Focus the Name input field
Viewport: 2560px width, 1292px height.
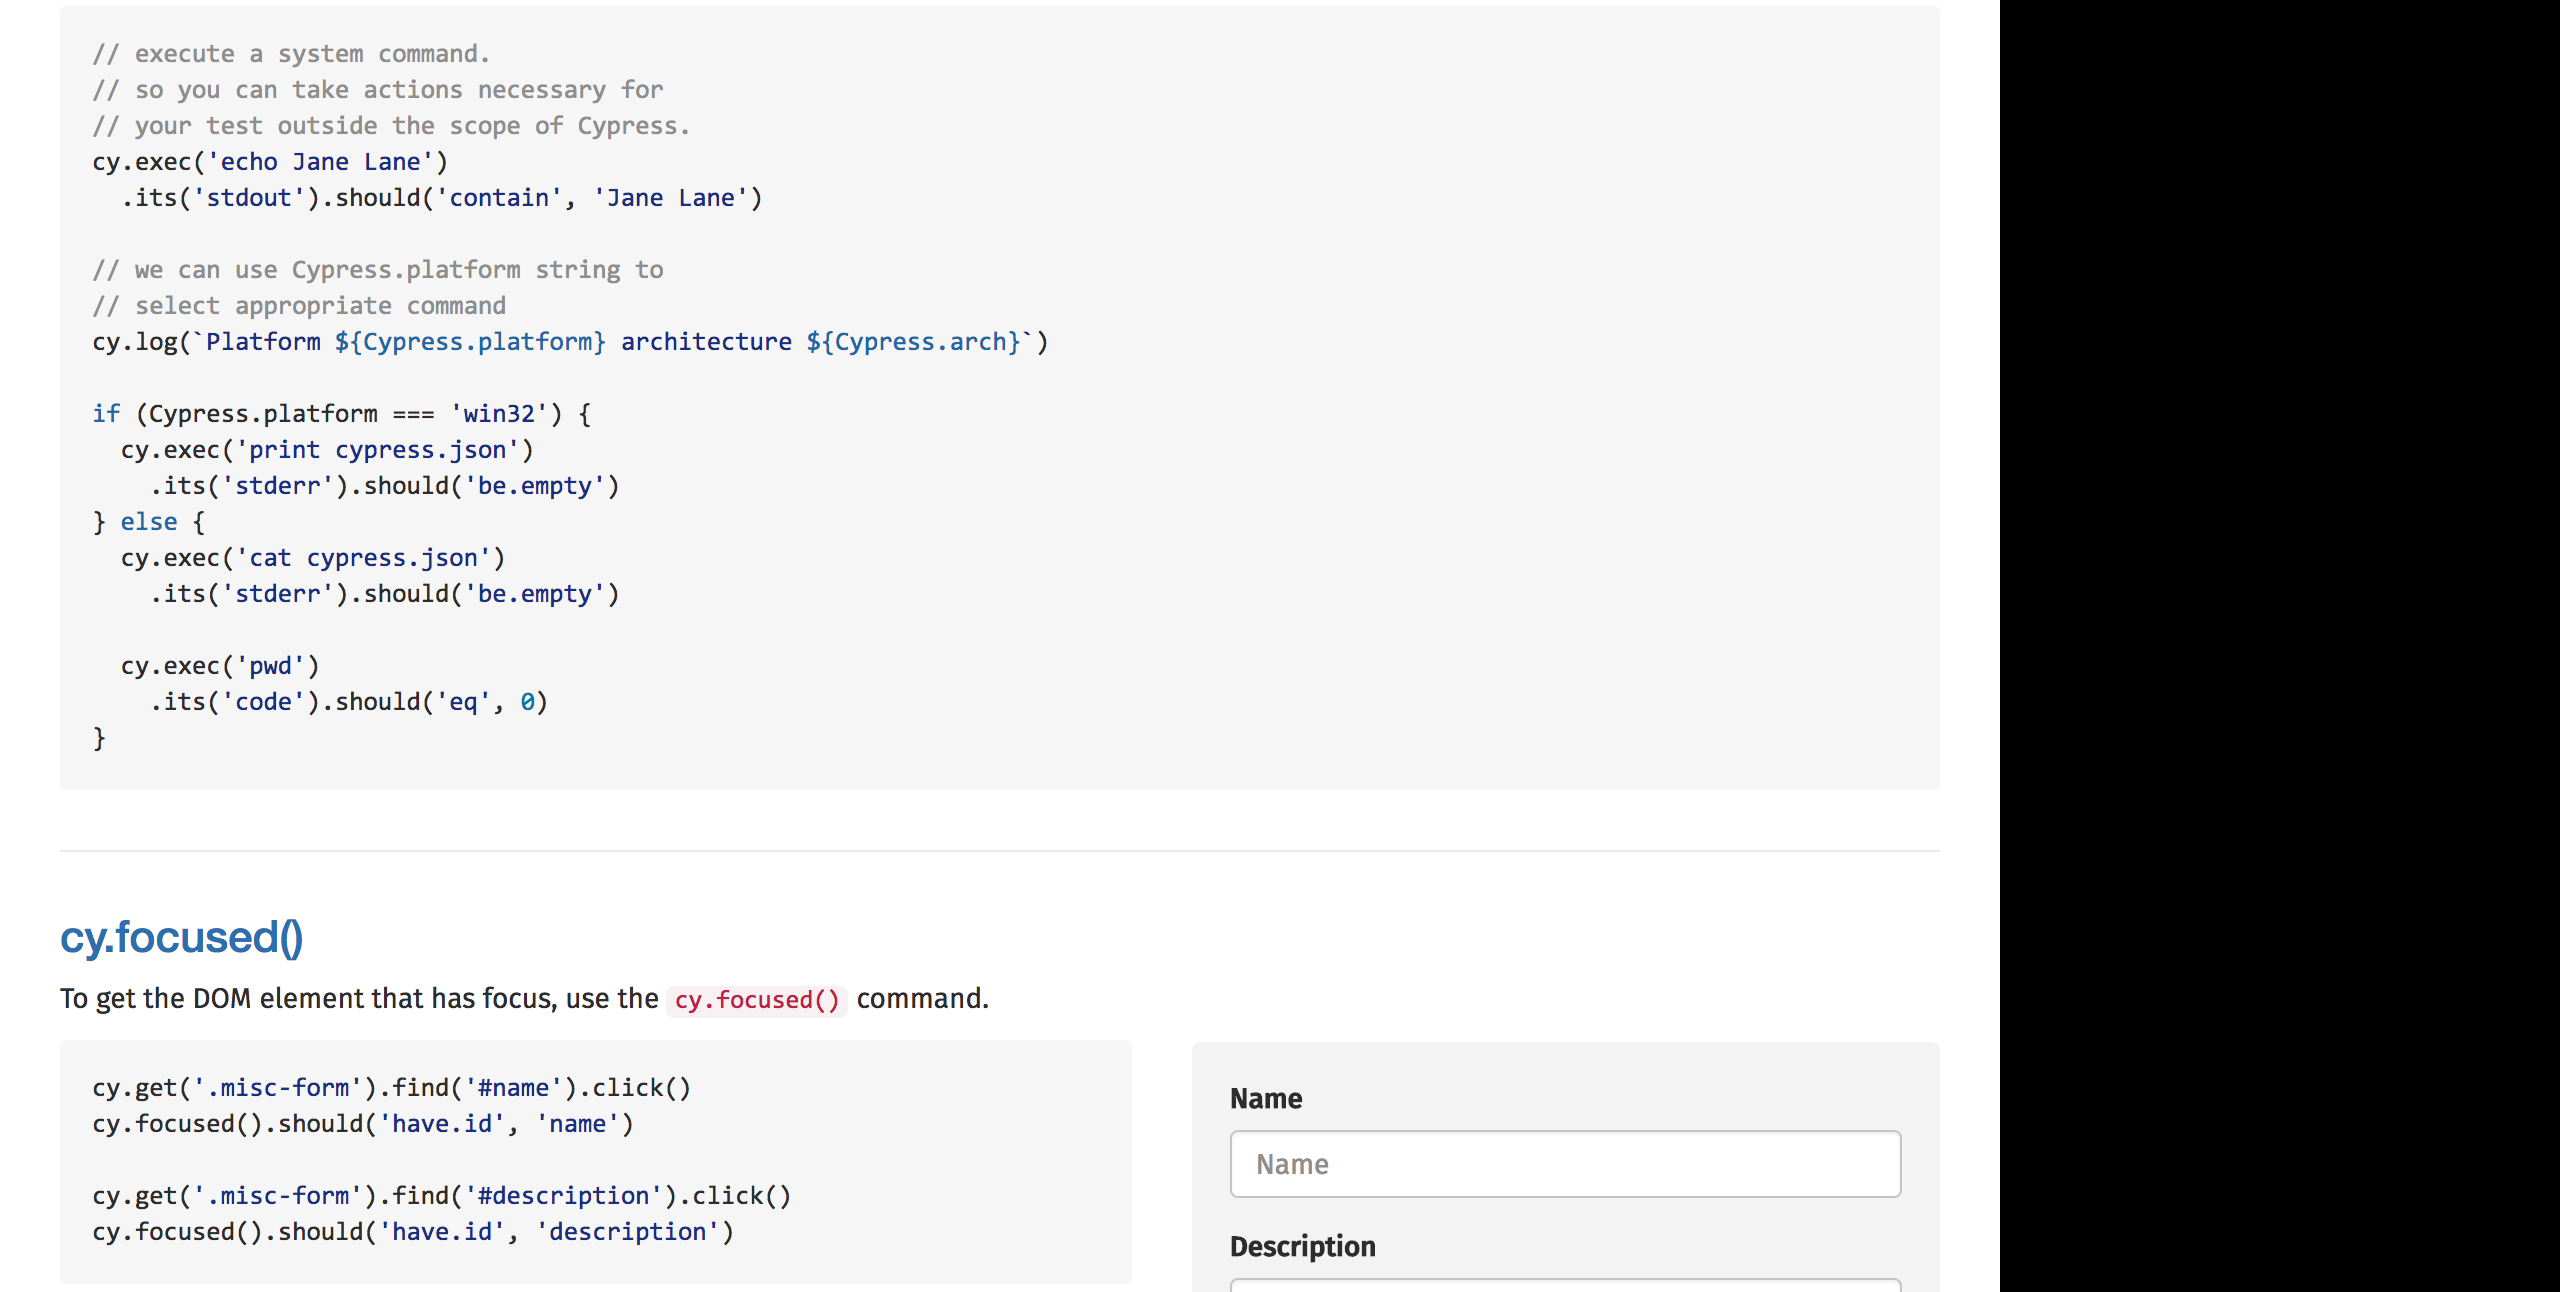point(1565,1164)
